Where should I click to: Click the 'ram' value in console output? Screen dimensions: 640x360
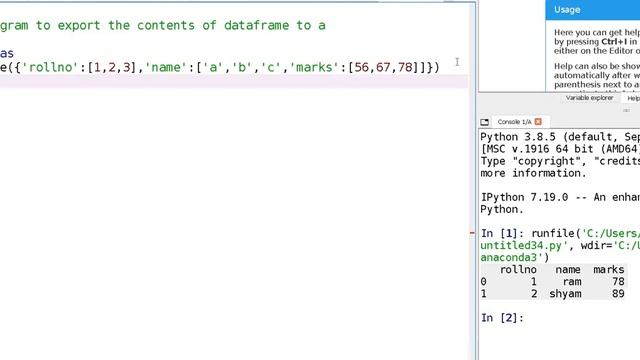tap(572, 282)
